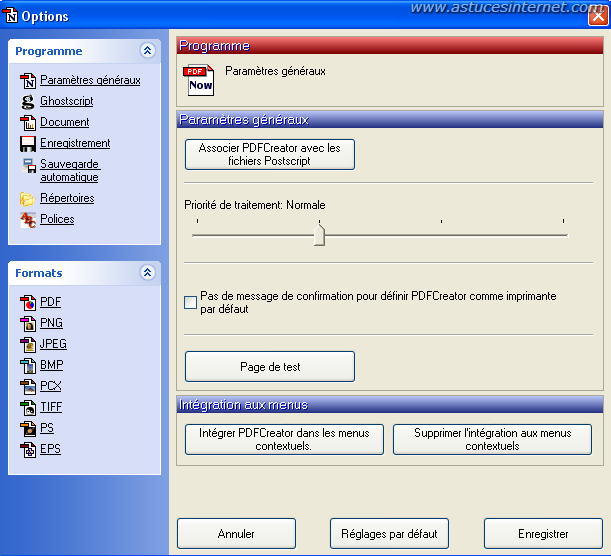Collapse the Formats sidebar panel
The image size is (611, 556).
[147, 272]
